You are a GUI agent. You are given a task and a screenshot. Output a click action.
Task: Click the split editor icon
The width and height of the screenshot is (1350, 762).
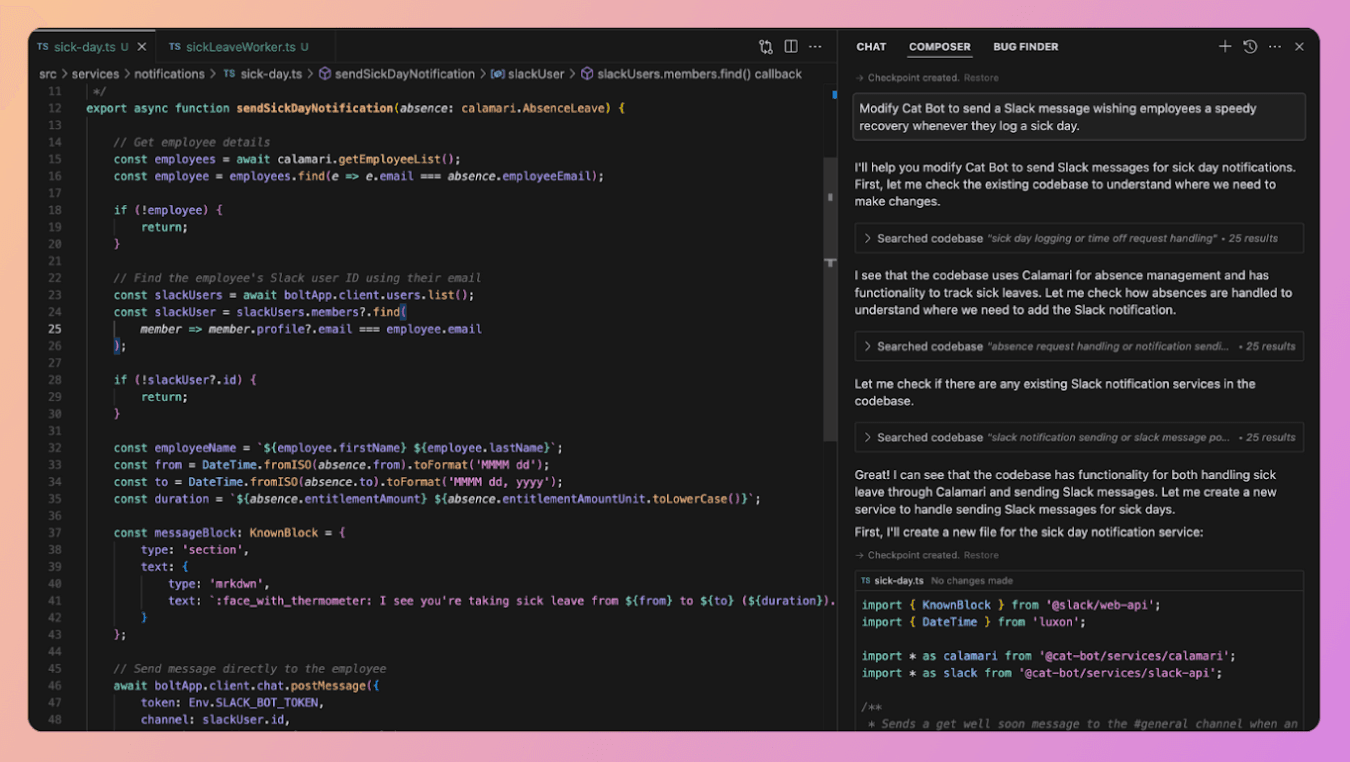(791, 47)
